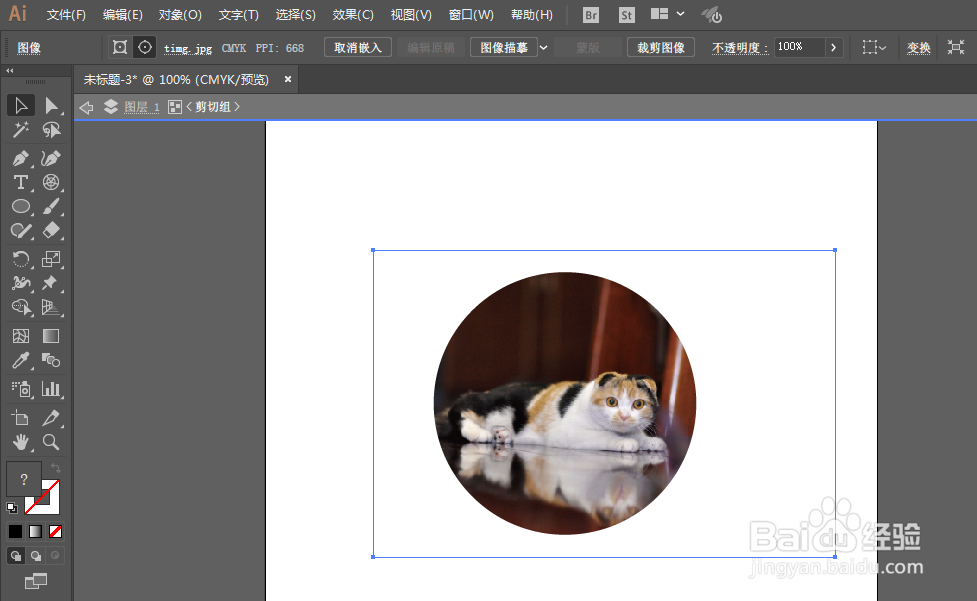This screenshot has width=977, height=601.
Task: Swap fill and stroke colors
Action: [x=55, y=468]
